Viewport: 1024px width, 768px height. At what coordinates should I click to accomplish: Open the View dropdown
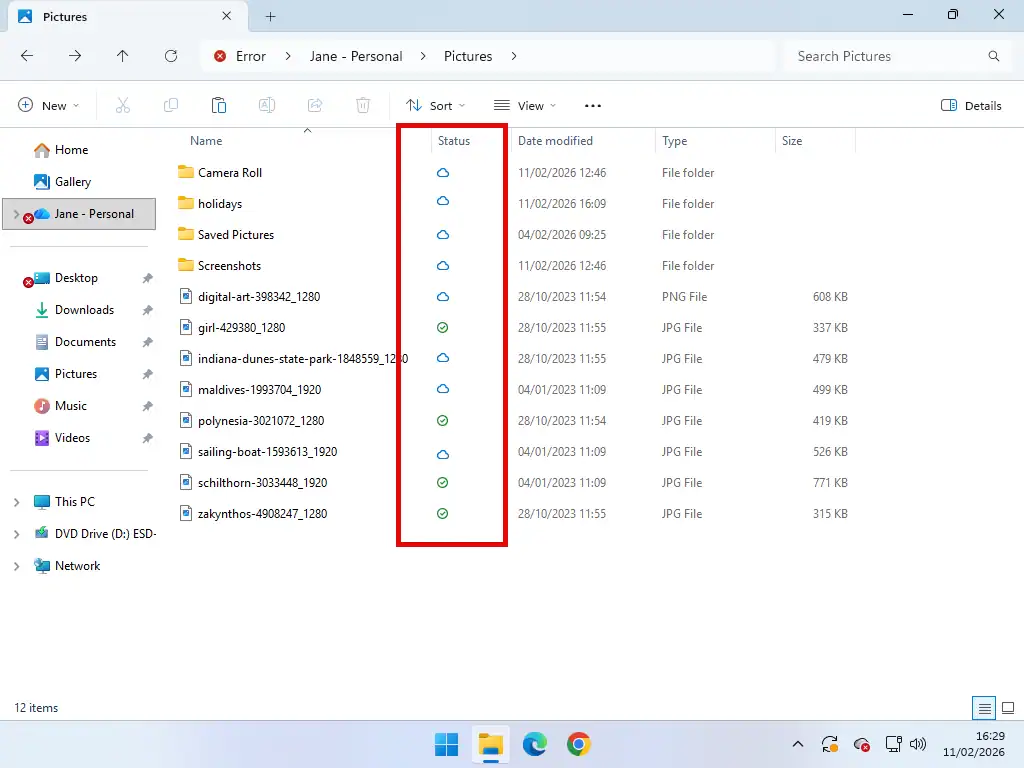(525, 105)
